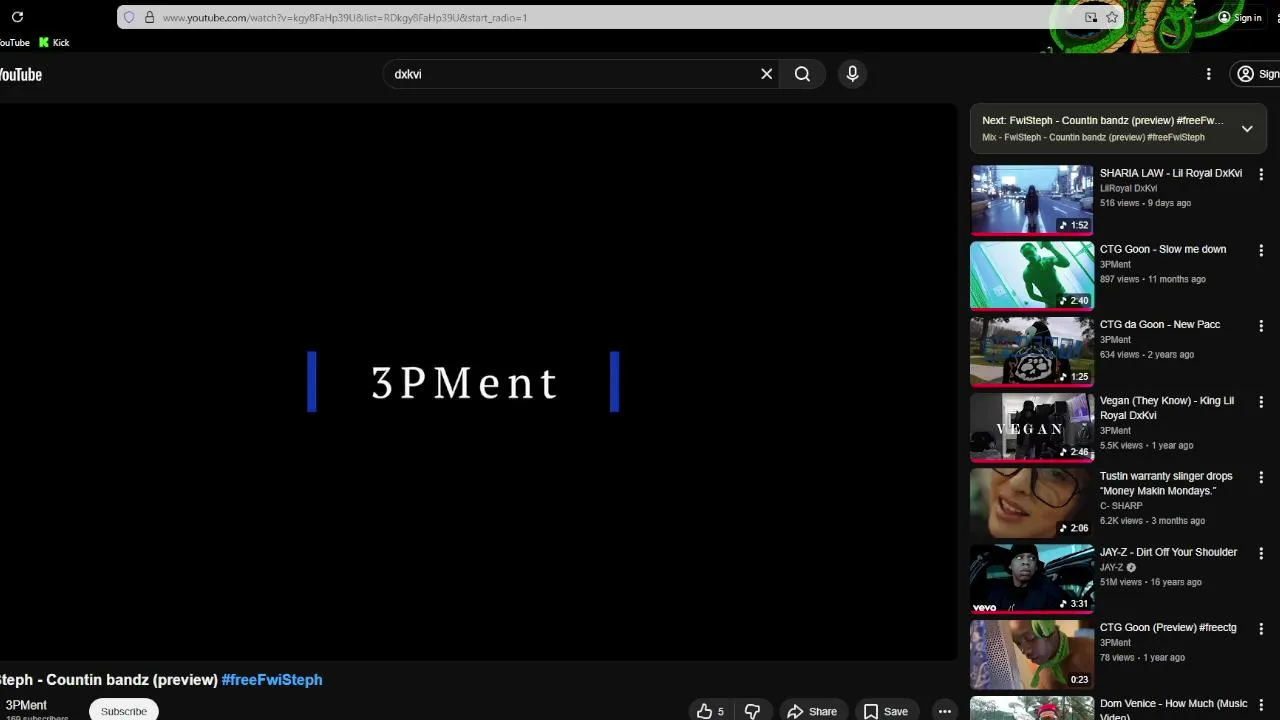This screenshot has height=720, width=1280.
Task: Clear the YouTube search box with X
Action: click(767, 74)
